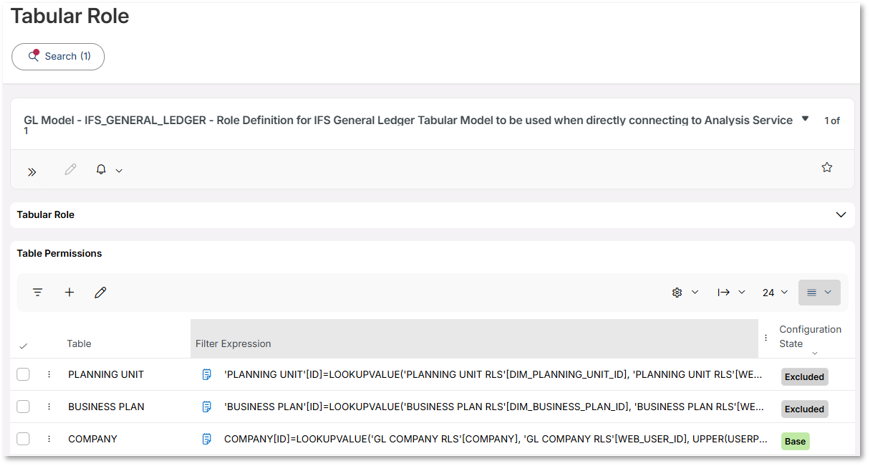Click the PLANNING UNIT table cell
This screenshot has width=869, height=465.
106,375
